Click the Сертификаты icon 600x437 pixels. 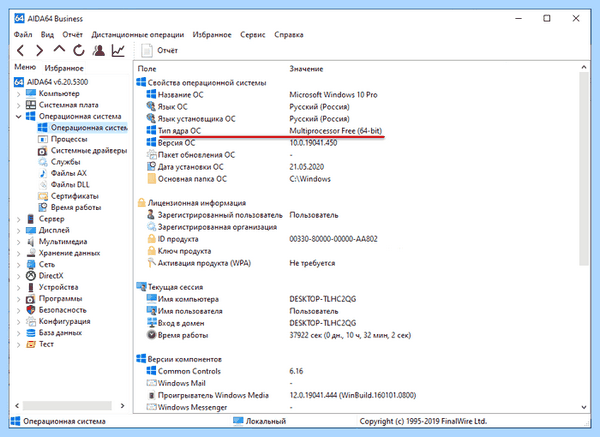click(x=42, y=196)
